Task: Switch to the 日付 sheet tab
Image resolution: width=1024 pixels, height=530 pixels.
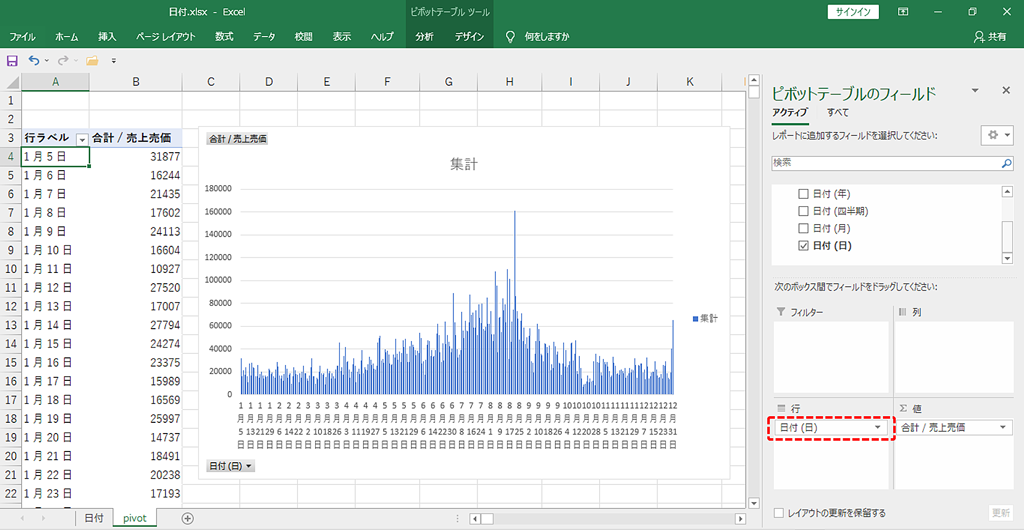Action: 94,518
